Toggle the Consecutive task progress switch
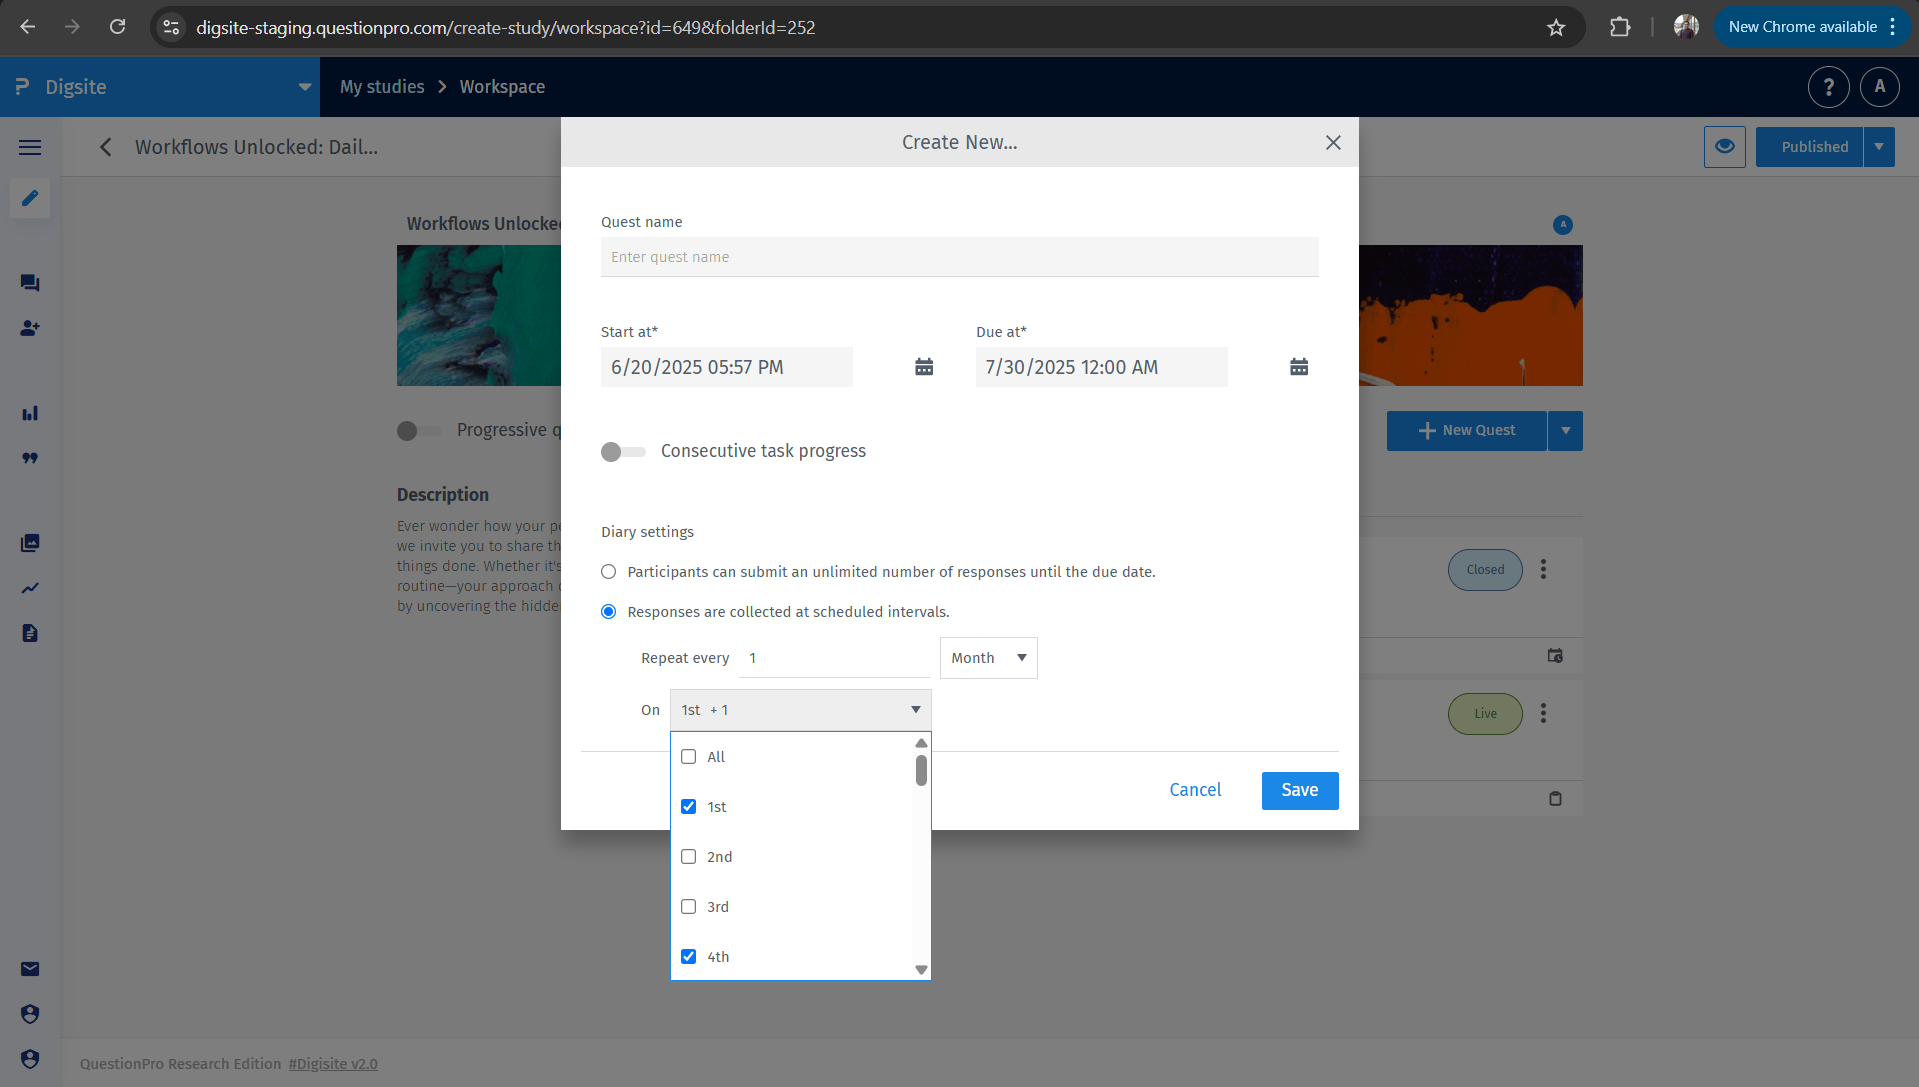 pyautogui.click(x=622, y=451)
